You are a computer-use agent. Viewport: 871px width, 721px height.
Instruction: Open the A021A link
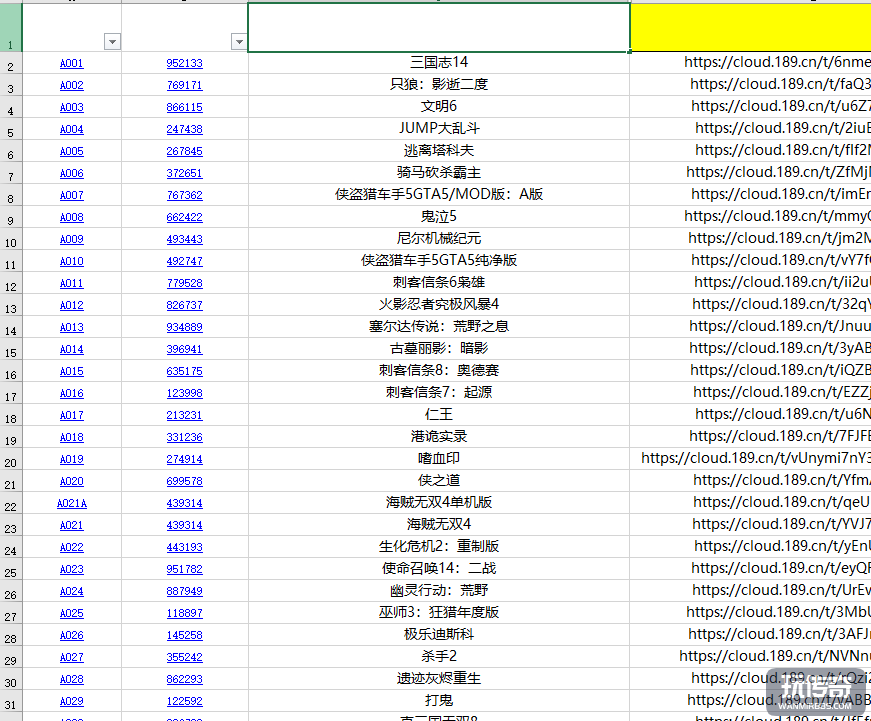(x=72, y=503)
